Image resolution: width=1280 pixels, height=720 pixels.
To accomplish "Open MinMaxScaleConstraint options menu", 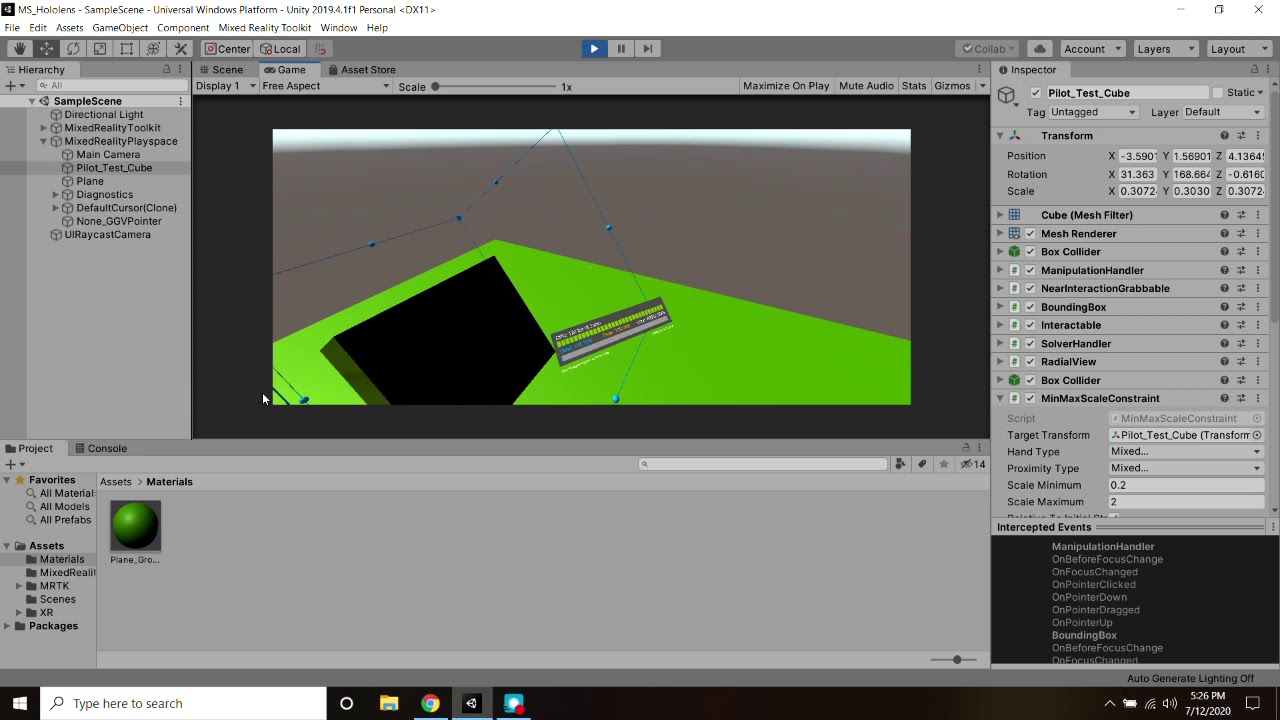I will [x=1258, y=399].
